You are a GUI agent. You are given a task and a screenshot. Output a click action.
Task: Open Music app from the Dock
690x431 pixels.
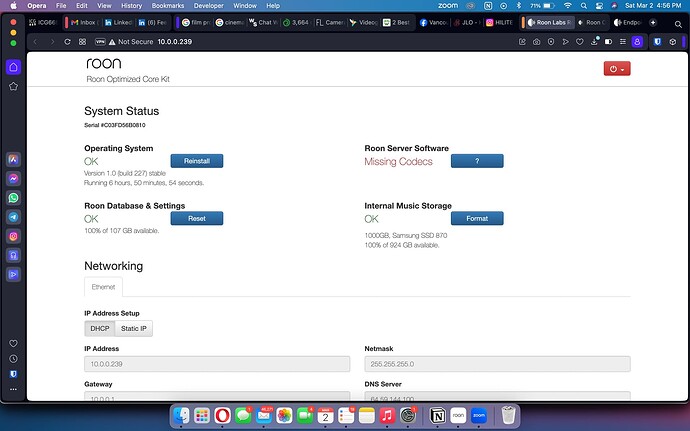pyautogui.click(x=387, y=415)
